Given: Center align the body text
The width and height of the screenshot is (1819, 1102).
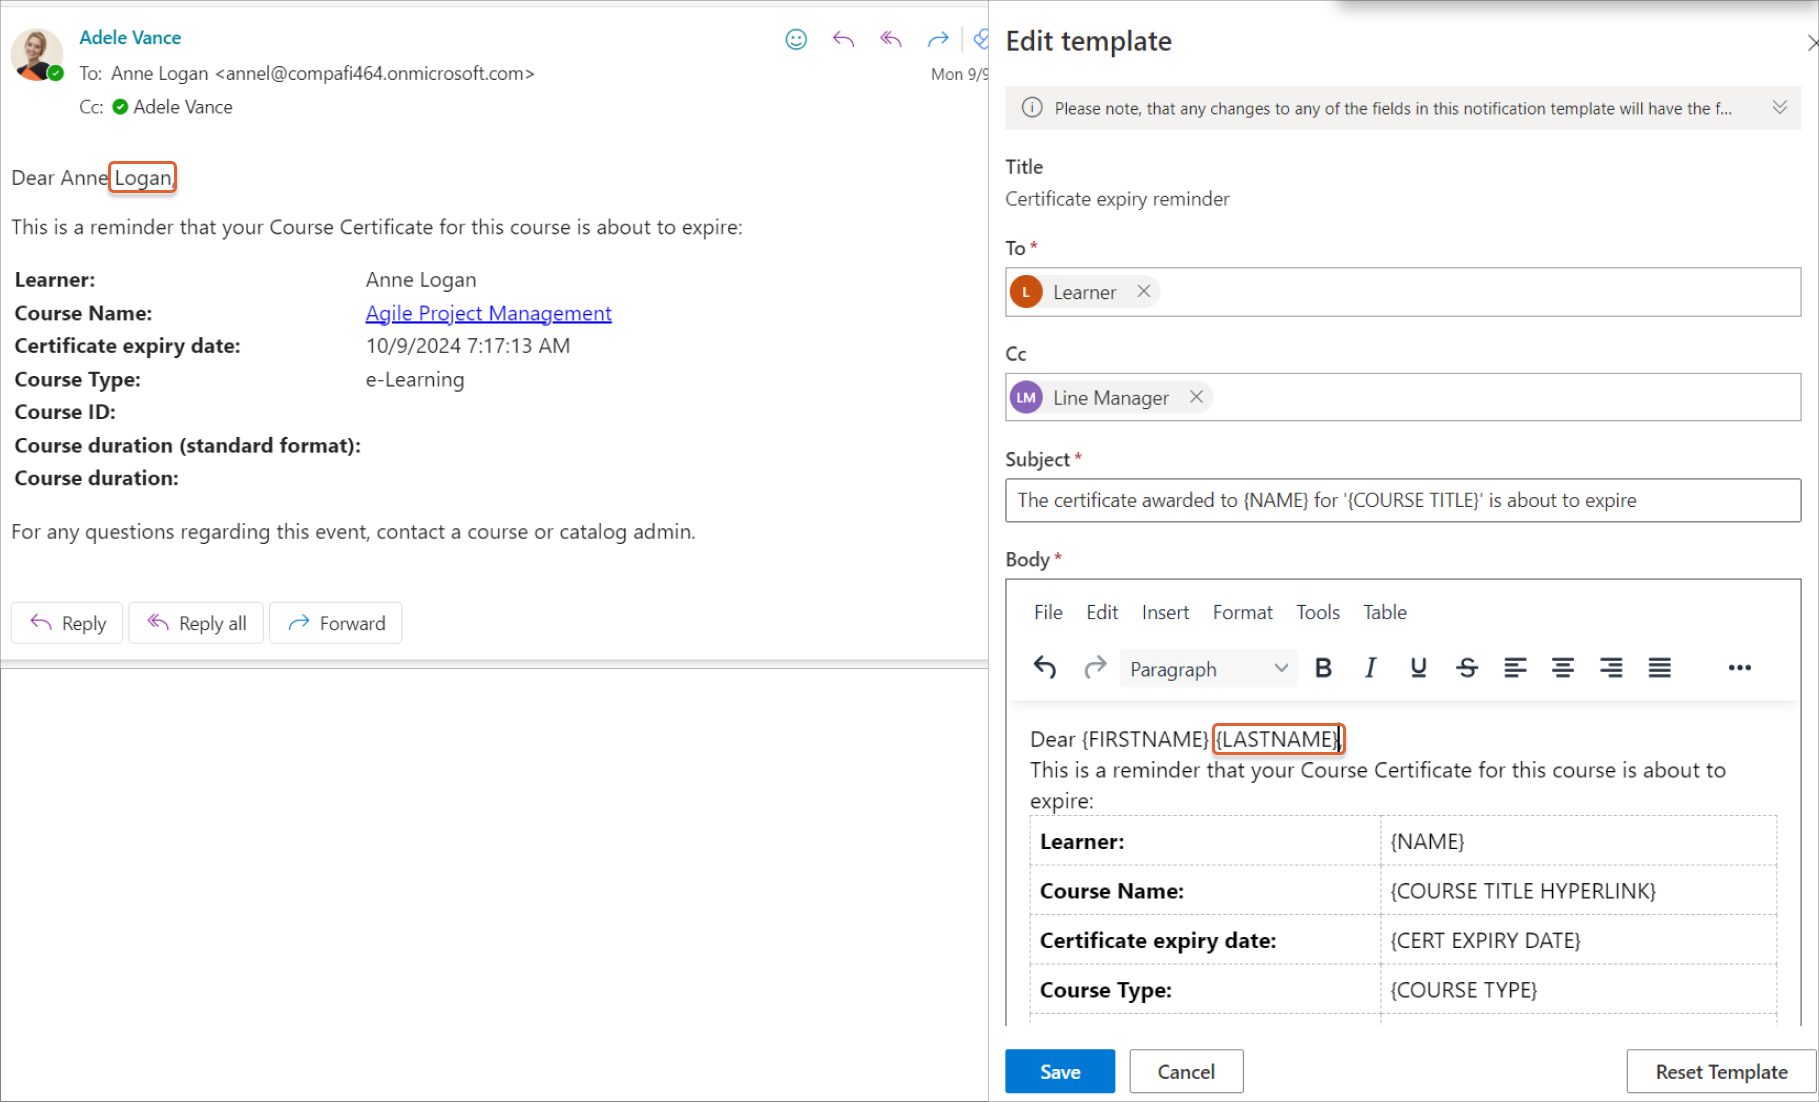Looking at the screenshot, I should (x=1563, y=668).
